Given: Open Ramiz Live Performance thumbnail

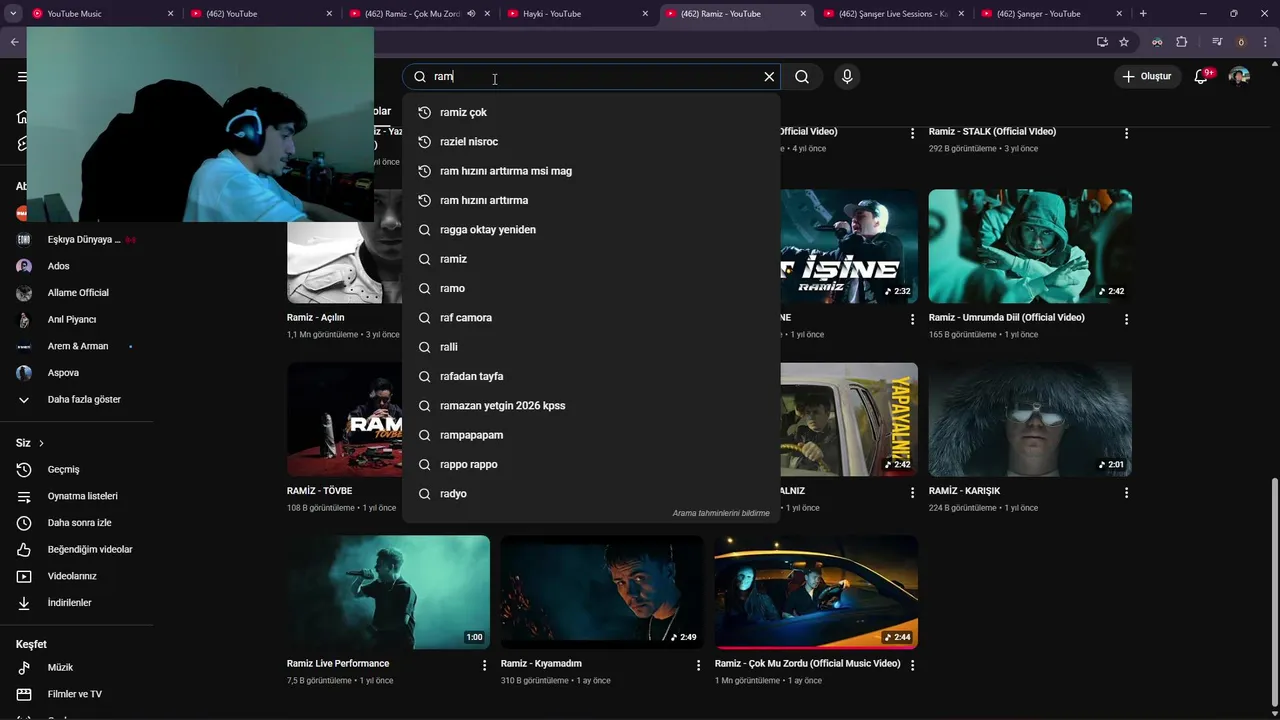Looking at the screenshot, I should 388,592.
